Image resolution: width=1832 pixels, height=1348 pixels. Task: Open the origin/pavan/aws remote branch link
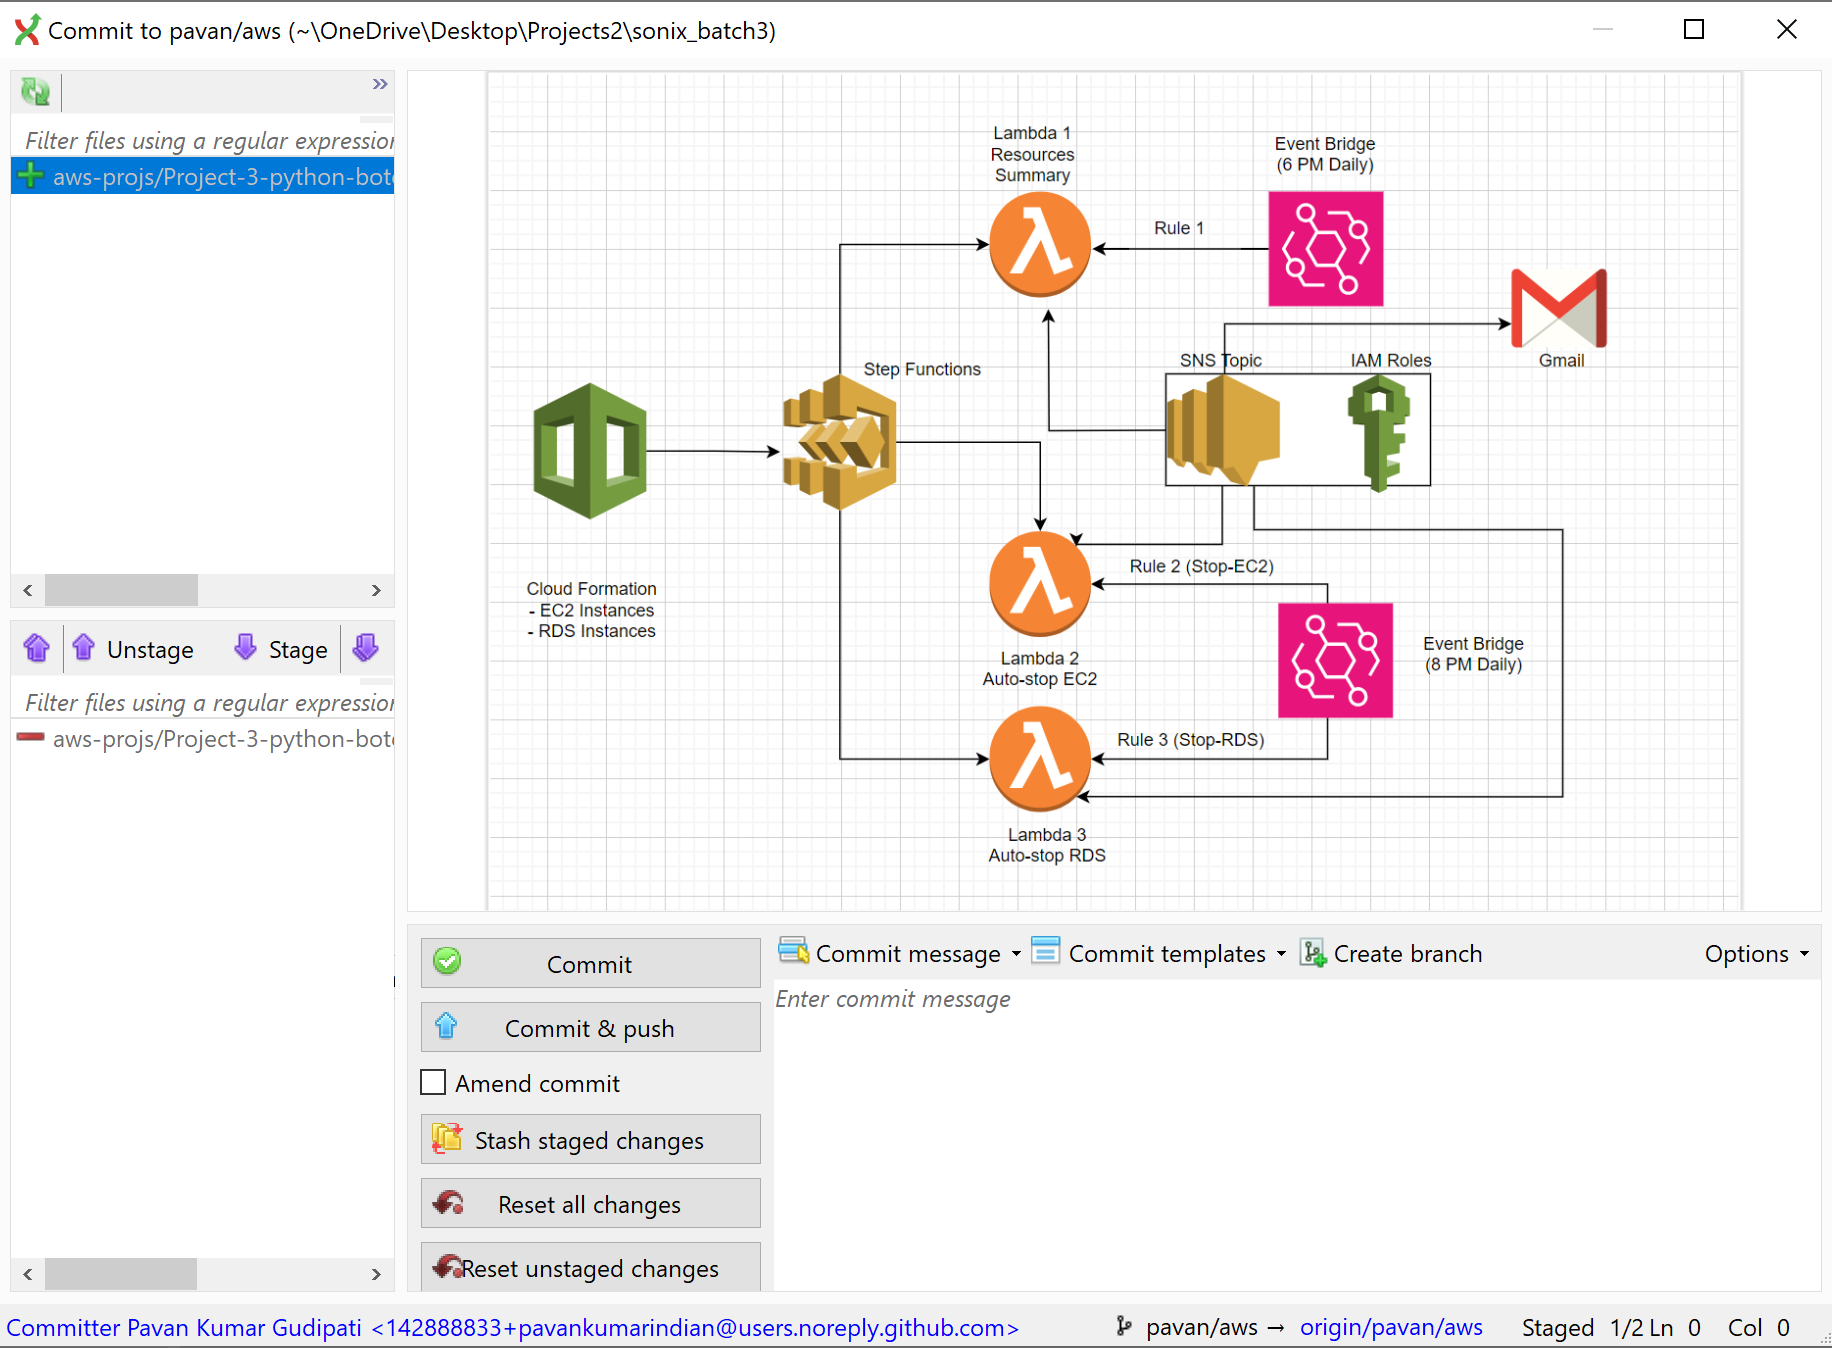(x=1391, y=1327)
